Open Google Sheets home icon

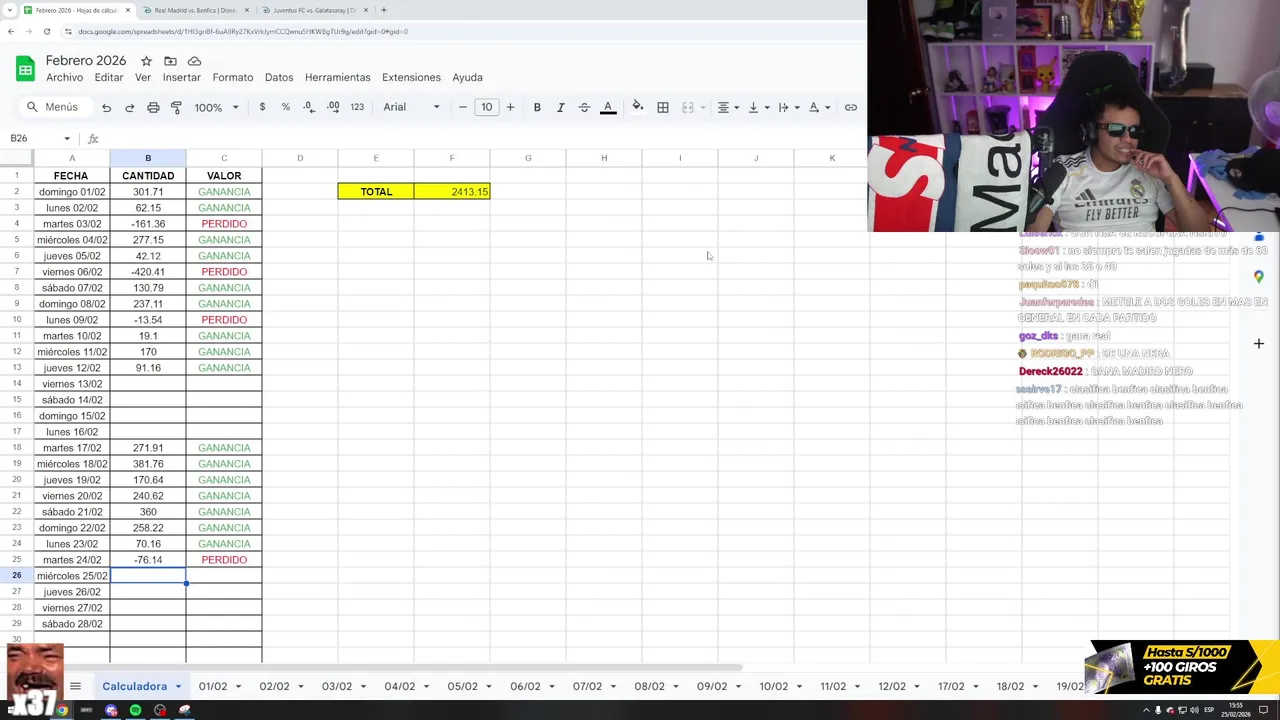[25, 69]
